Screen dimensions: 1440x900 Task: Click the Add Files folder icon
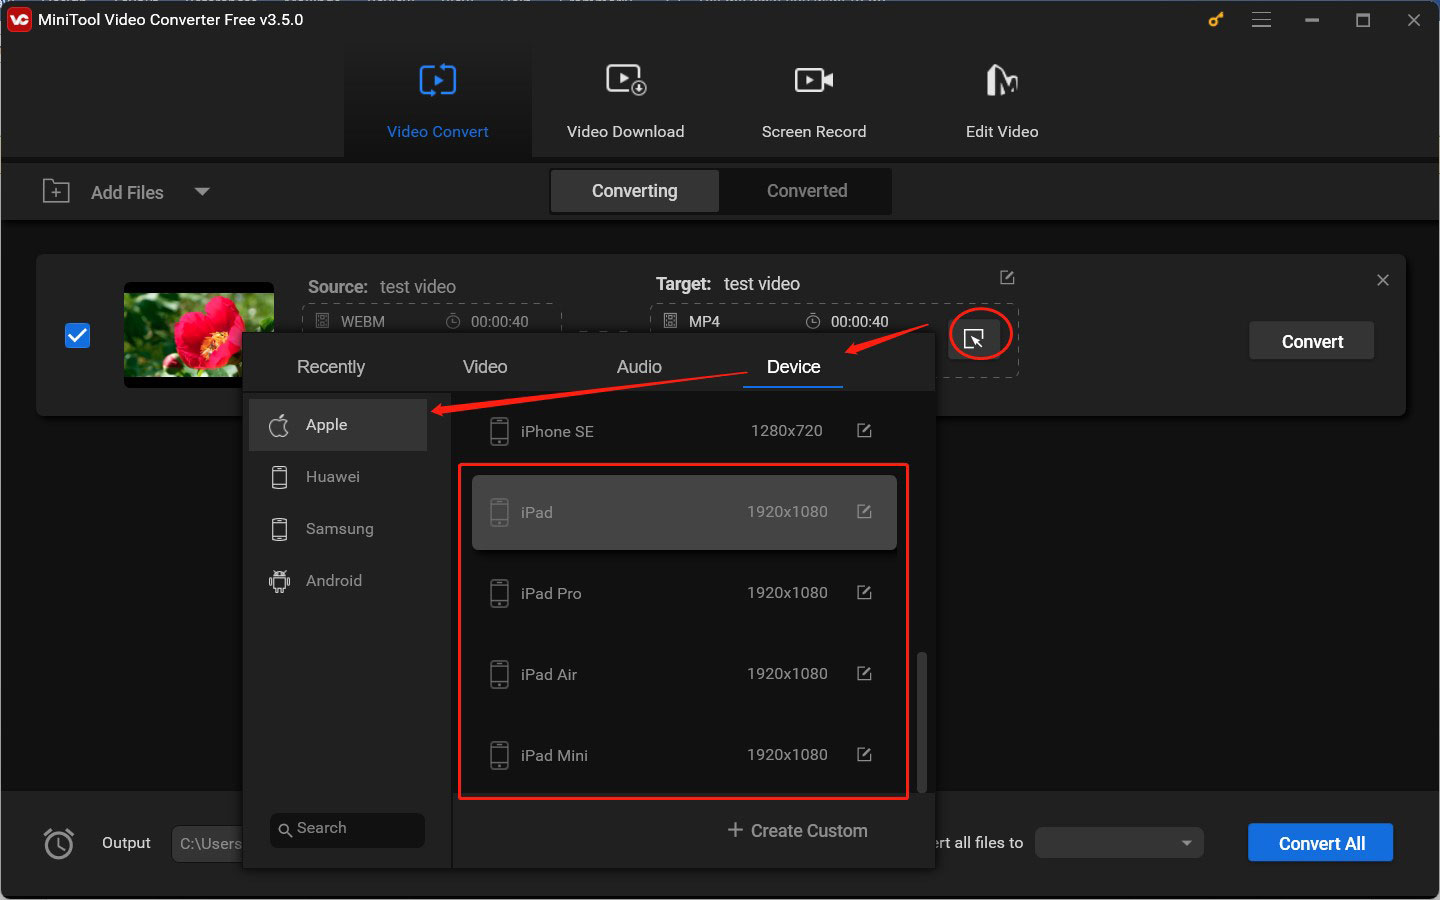coord(56,191)
